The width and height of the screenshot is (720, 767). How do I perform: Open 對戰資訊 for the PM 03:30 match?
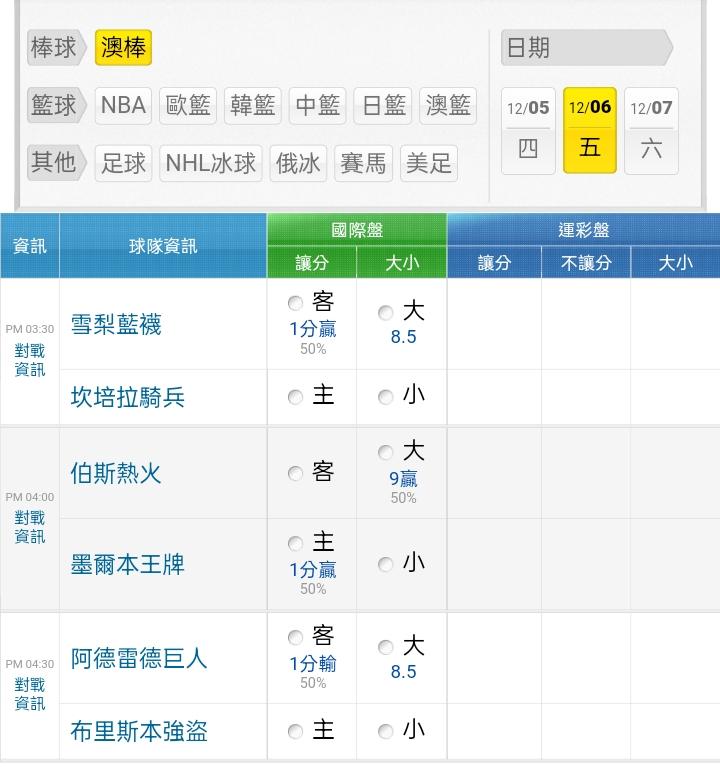coord(30,360)
